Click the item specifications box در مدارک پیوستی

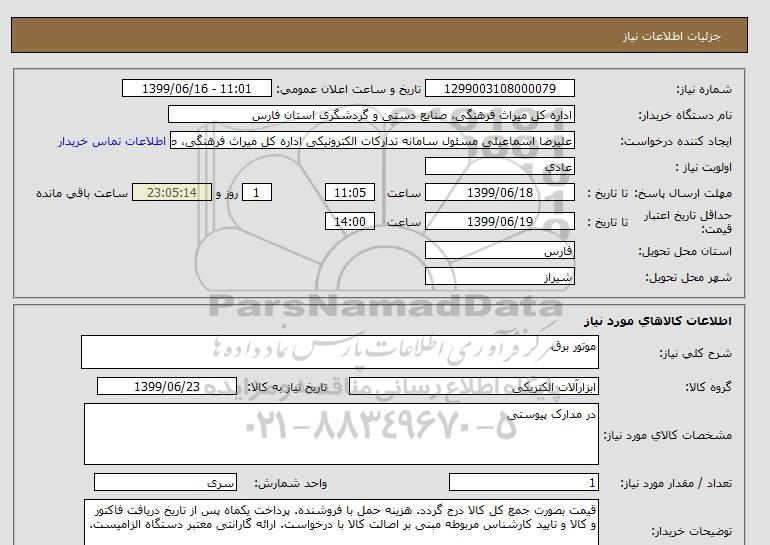(341, 434)
